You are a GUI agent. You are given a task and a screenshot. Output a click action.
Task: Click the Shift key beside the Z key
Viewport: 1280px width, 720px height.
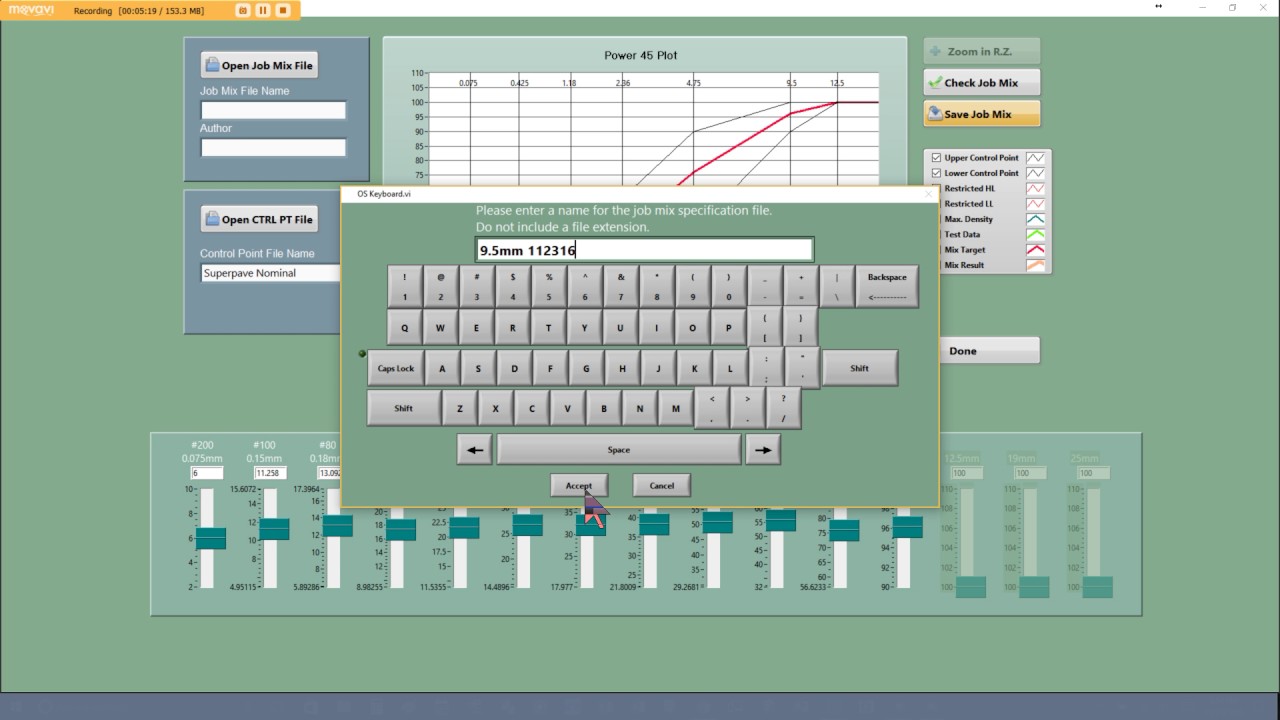coord(403,408)
